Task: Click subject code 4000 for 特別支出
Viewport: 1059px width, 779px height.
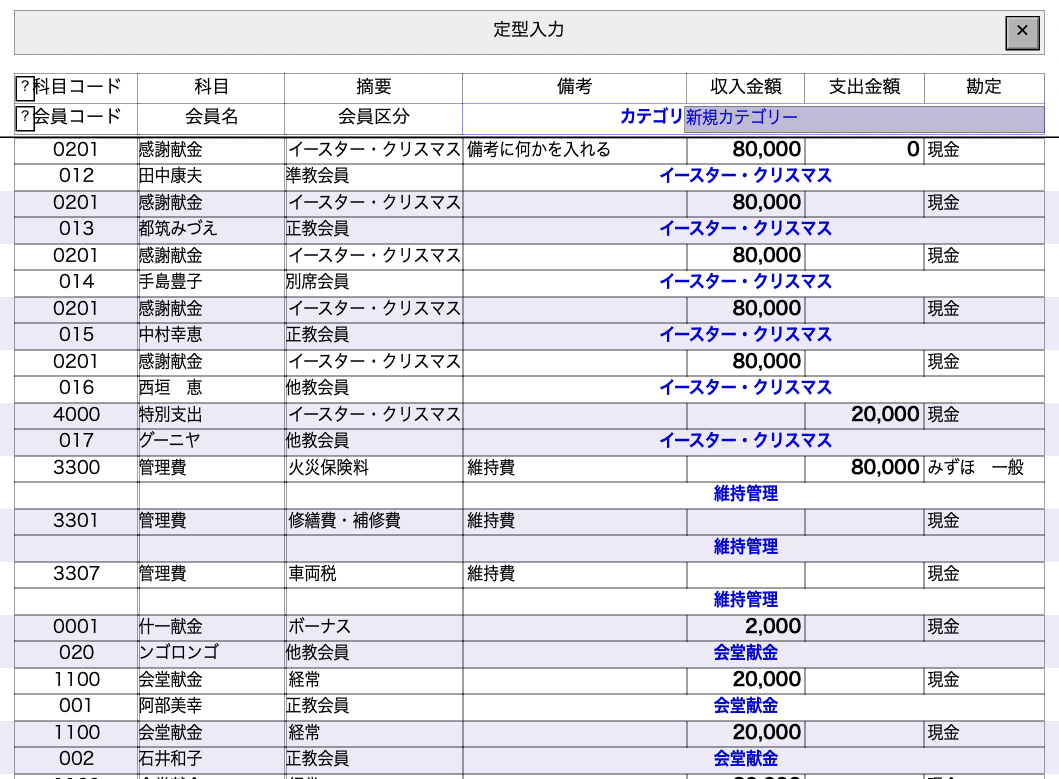Action: (76, 414)
